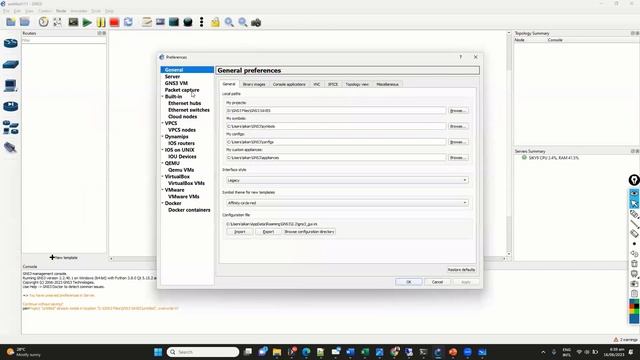The height and width of the screenshot is (360, 640).
Task: Click the Open project folder toolbar icon
Action: [x=25, y=22]
